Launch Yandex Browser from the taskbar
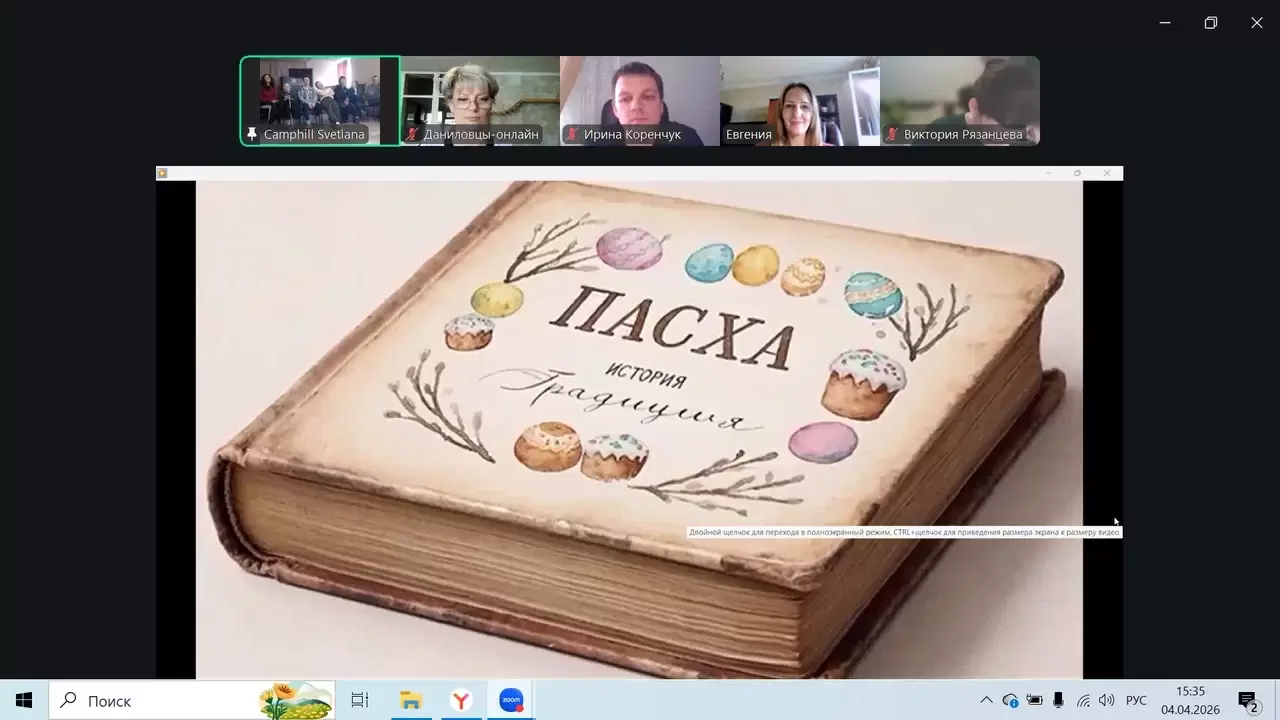The width and height of the screenshot is (1280, 720). (461, 700)
